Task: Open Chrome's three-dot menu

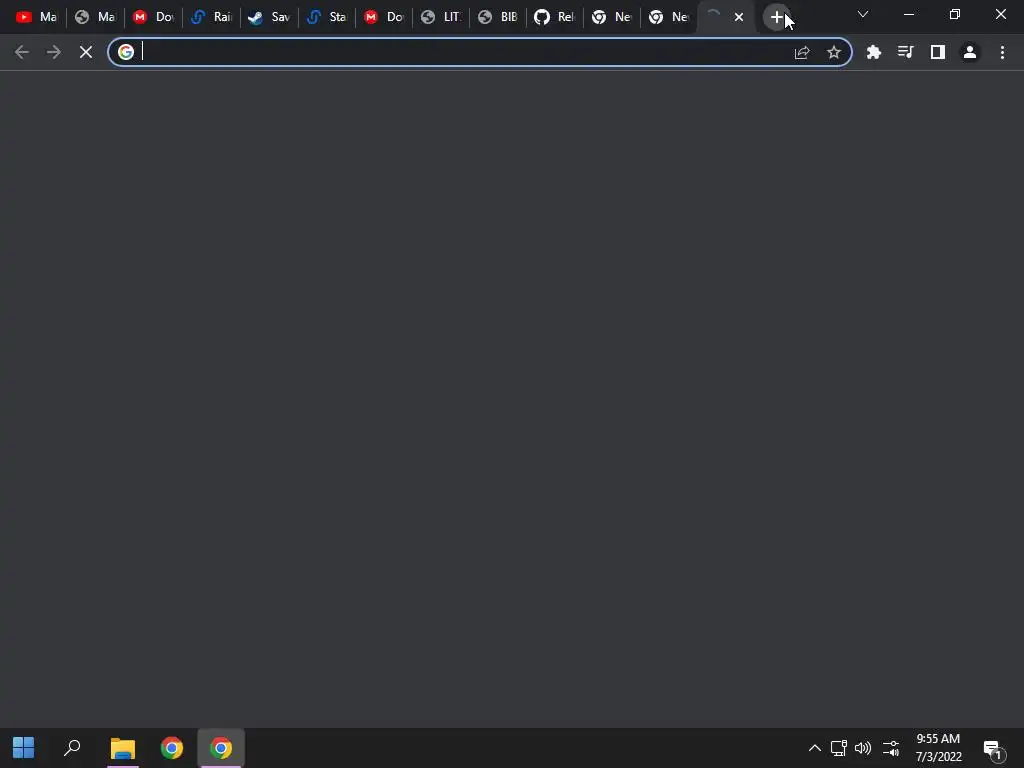Action: pyautogui.click(x=1002, y=52)
